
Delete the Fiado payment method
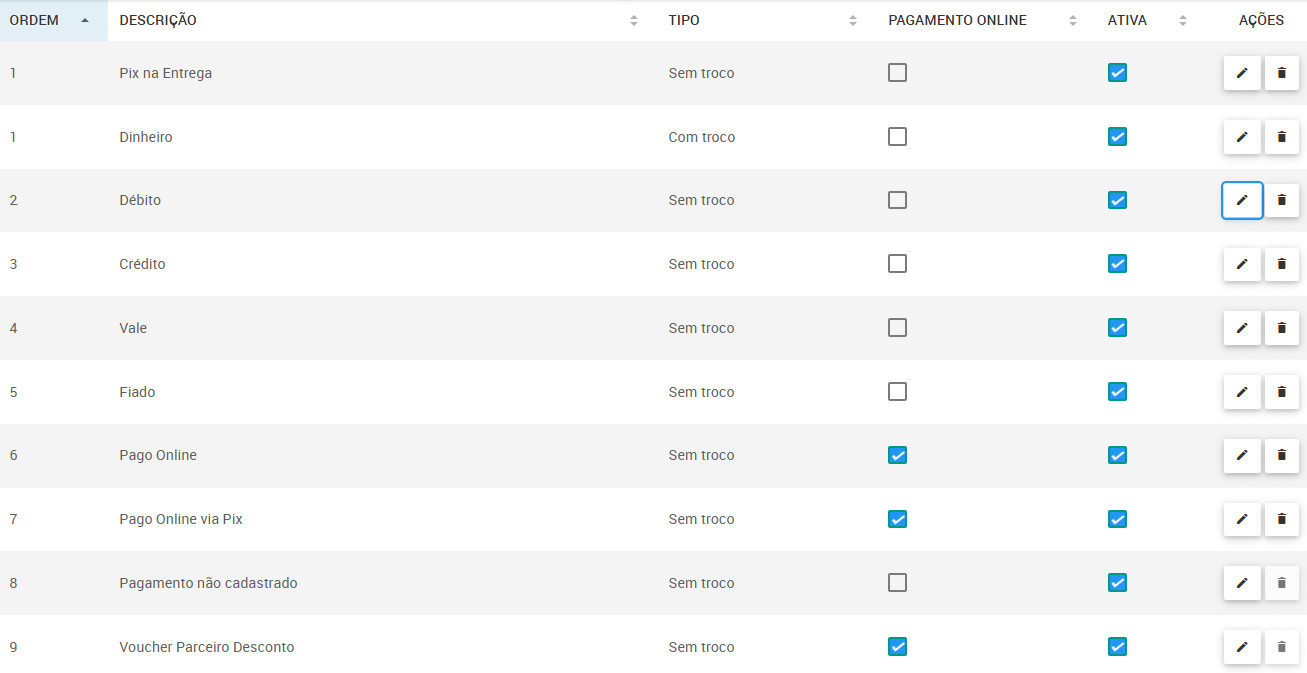[x=1282, y=392]
